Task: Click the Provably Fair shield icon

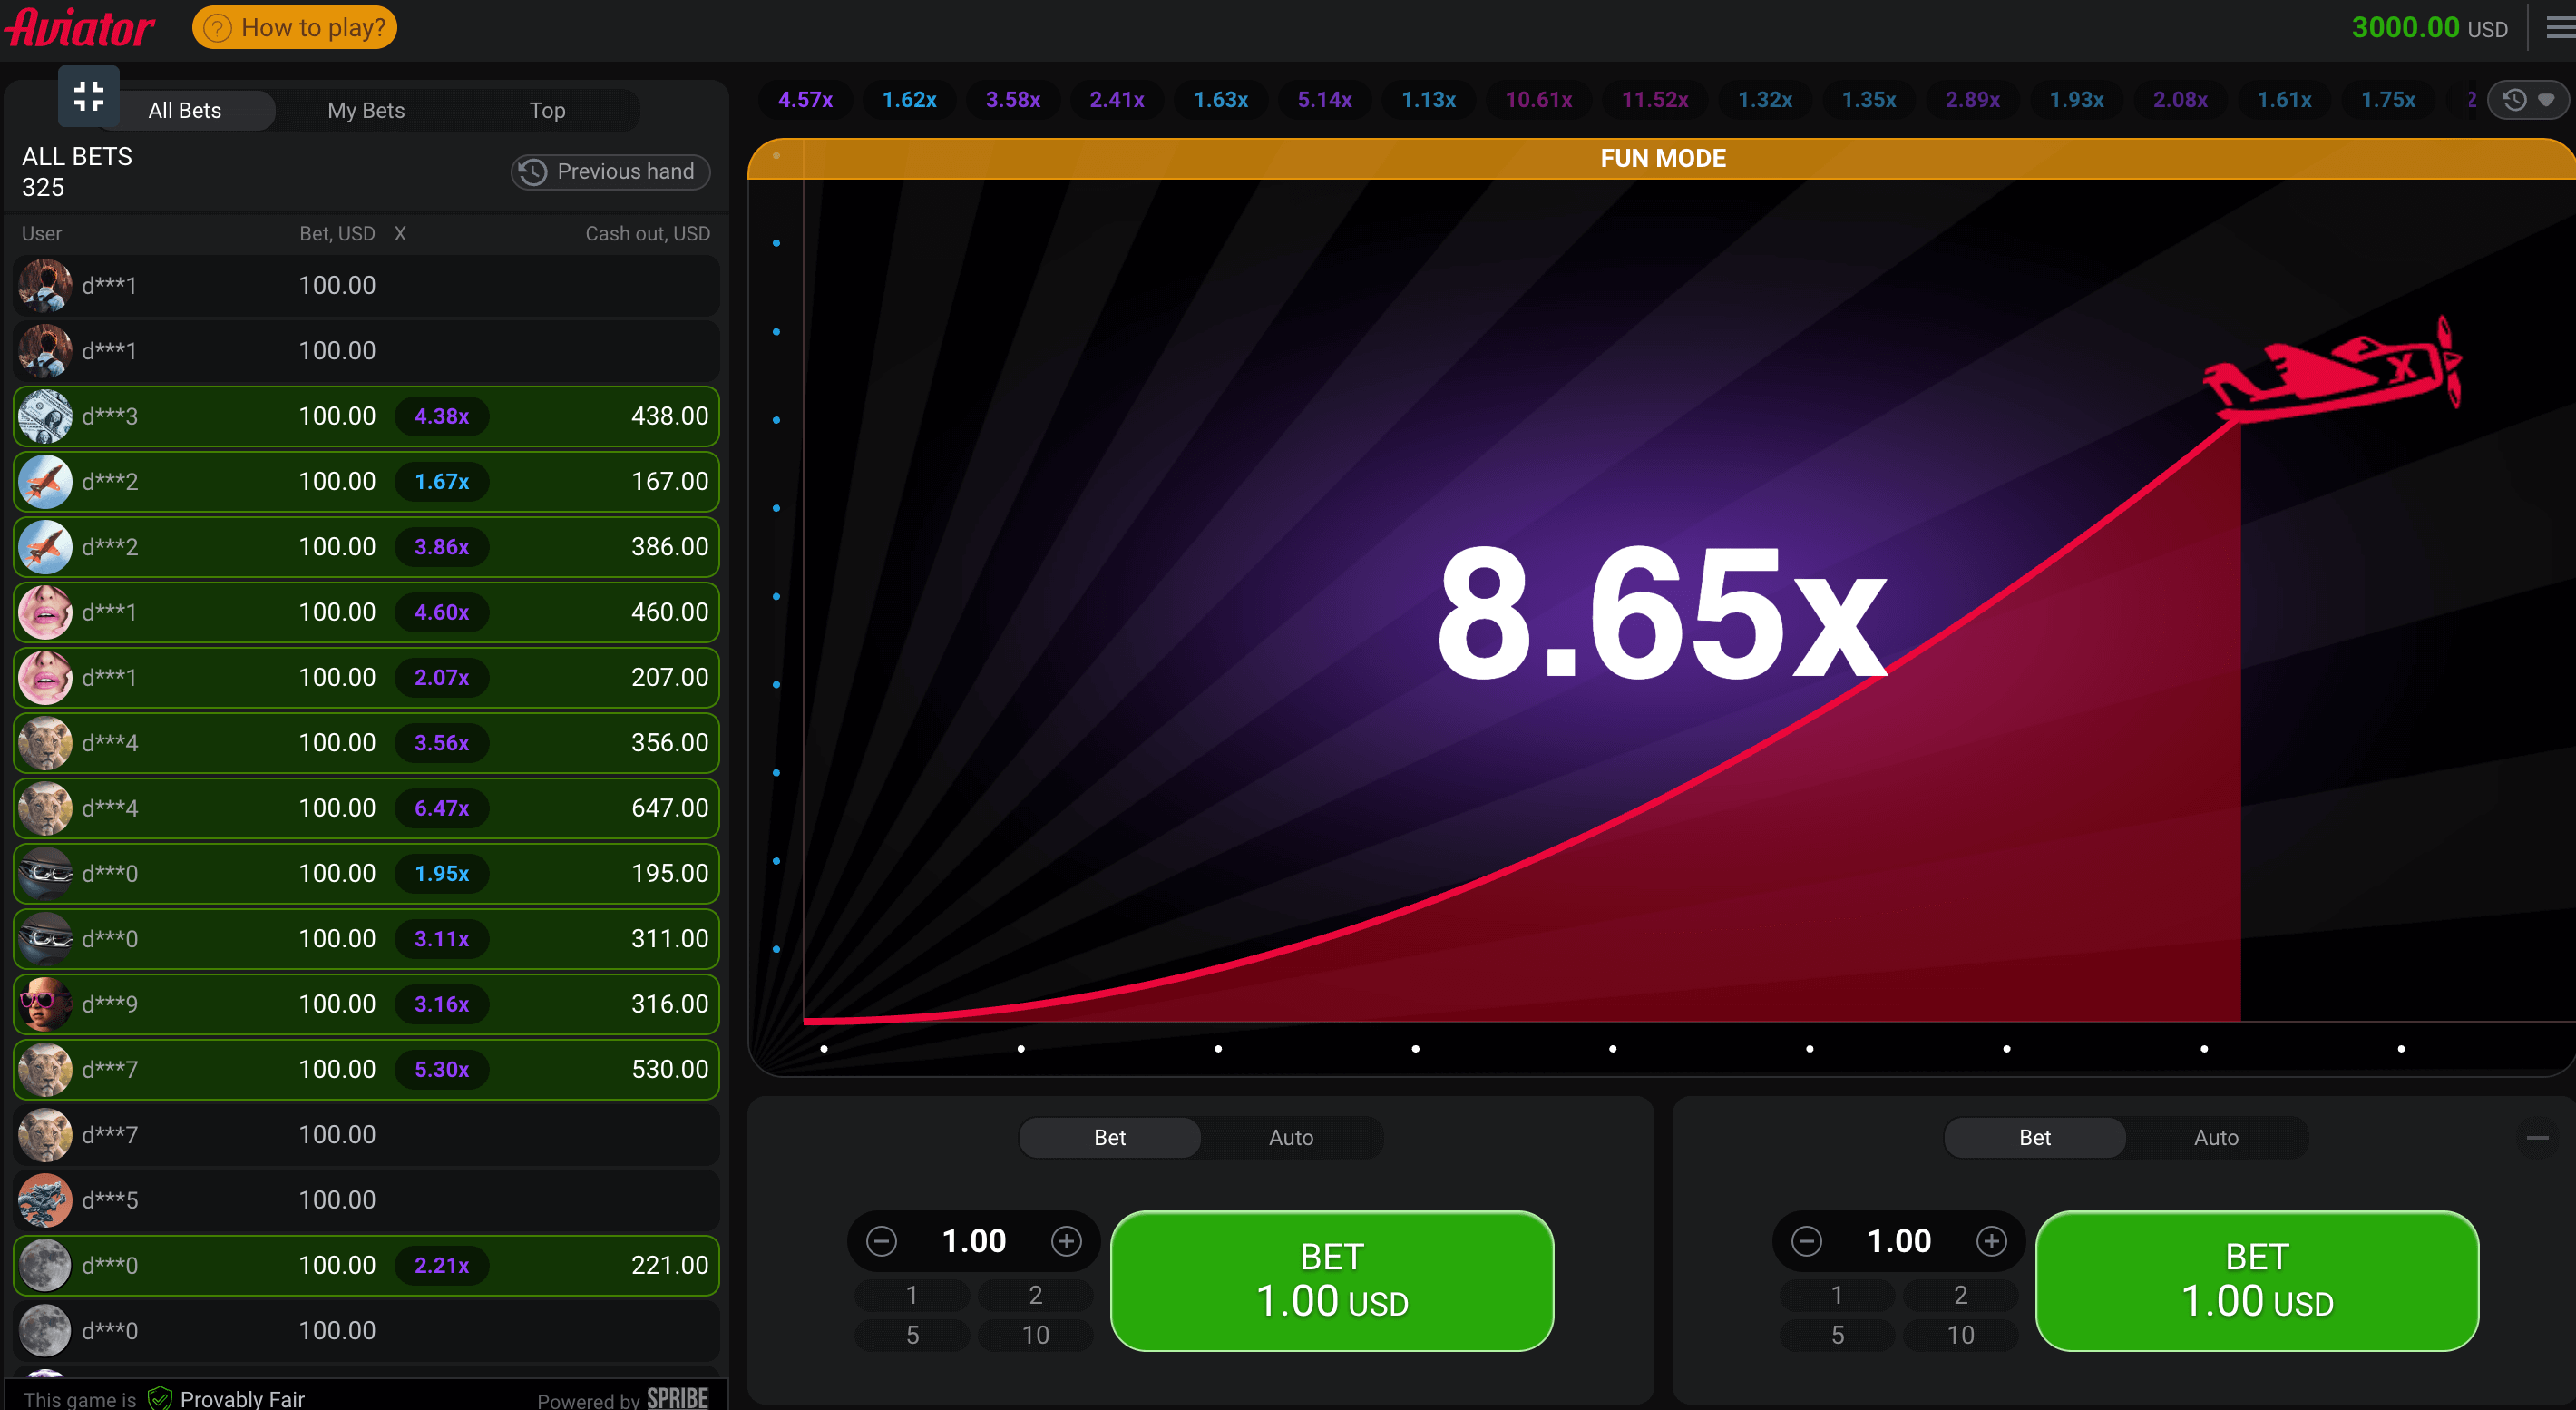Action: (160, 1397)
